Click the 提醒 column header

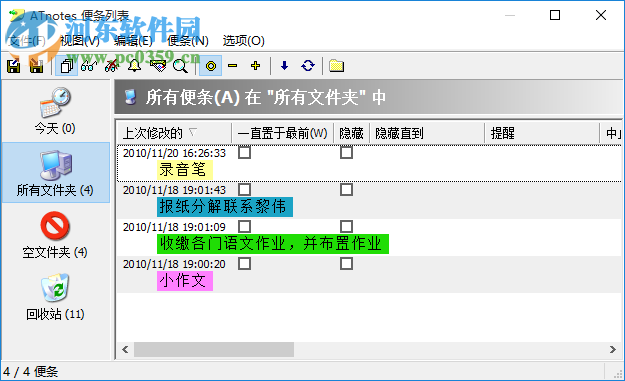pos(542,133)
